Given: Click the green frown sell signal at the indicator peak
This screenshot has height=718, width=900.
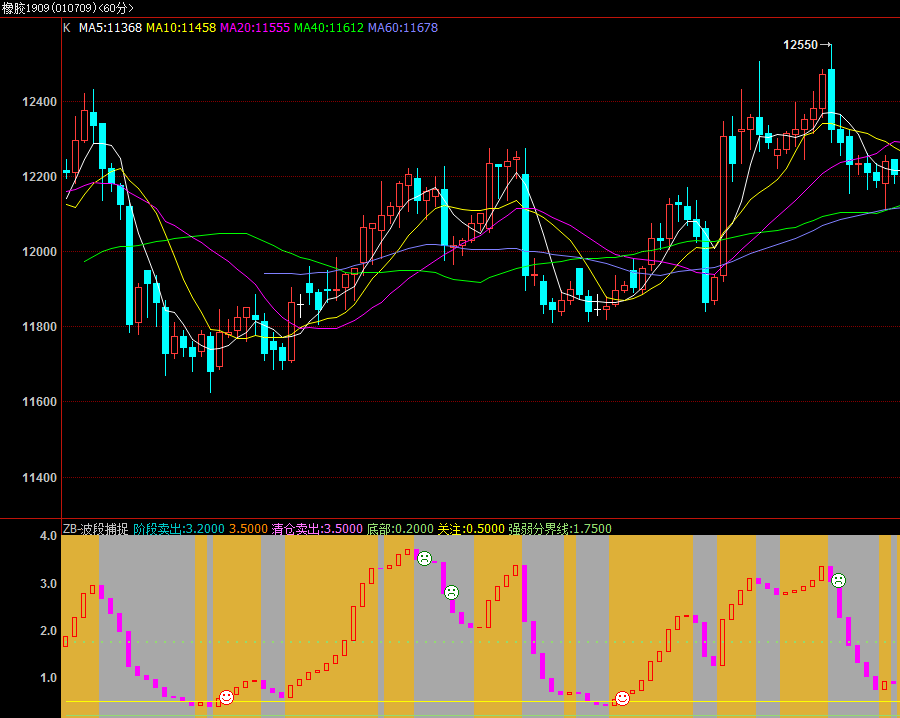Looking at the screenshot, I should tap(424, 558).
